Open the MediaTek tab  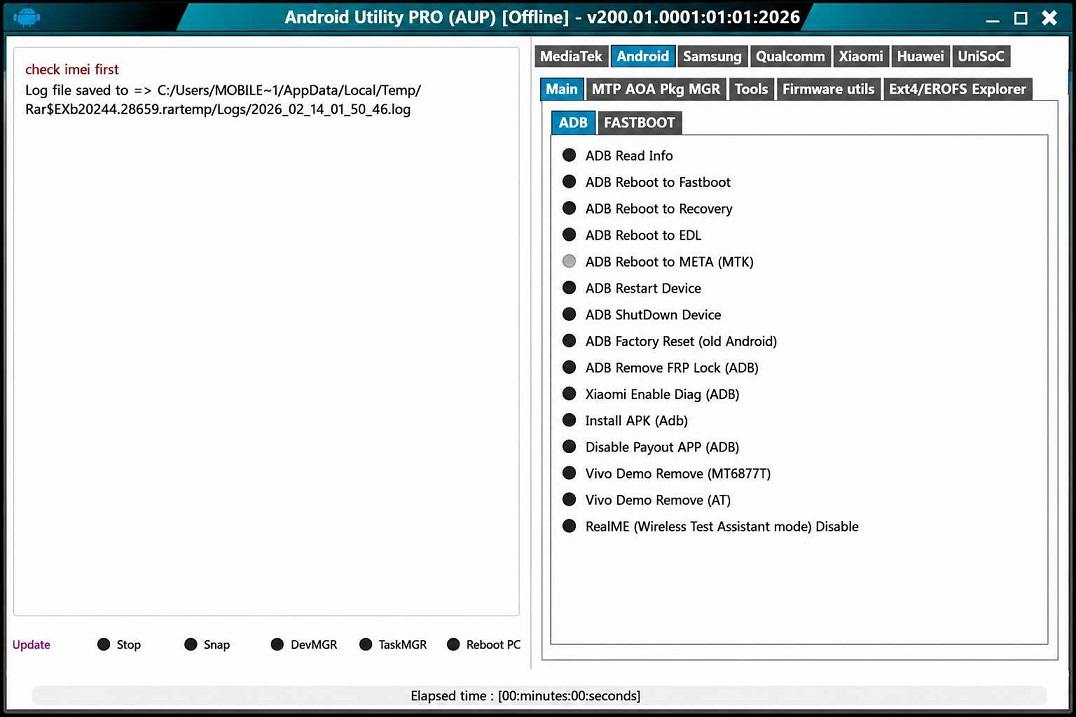(571, 56)
